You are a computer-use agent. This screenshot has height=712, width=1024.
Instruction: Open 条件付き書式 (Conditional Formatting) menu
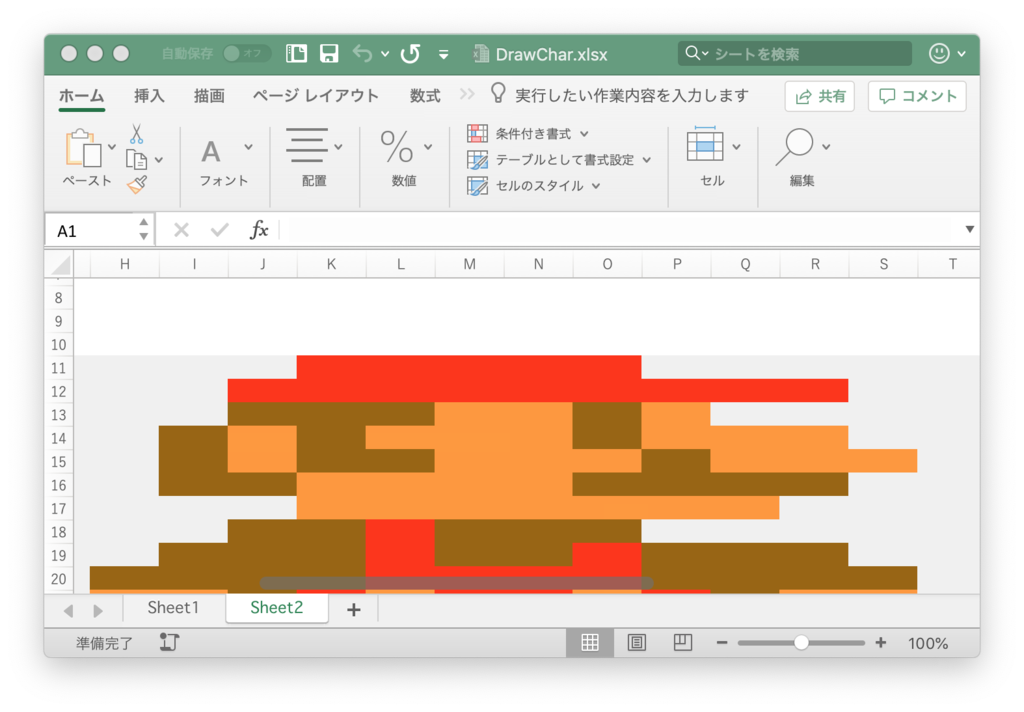click(528, 134)
